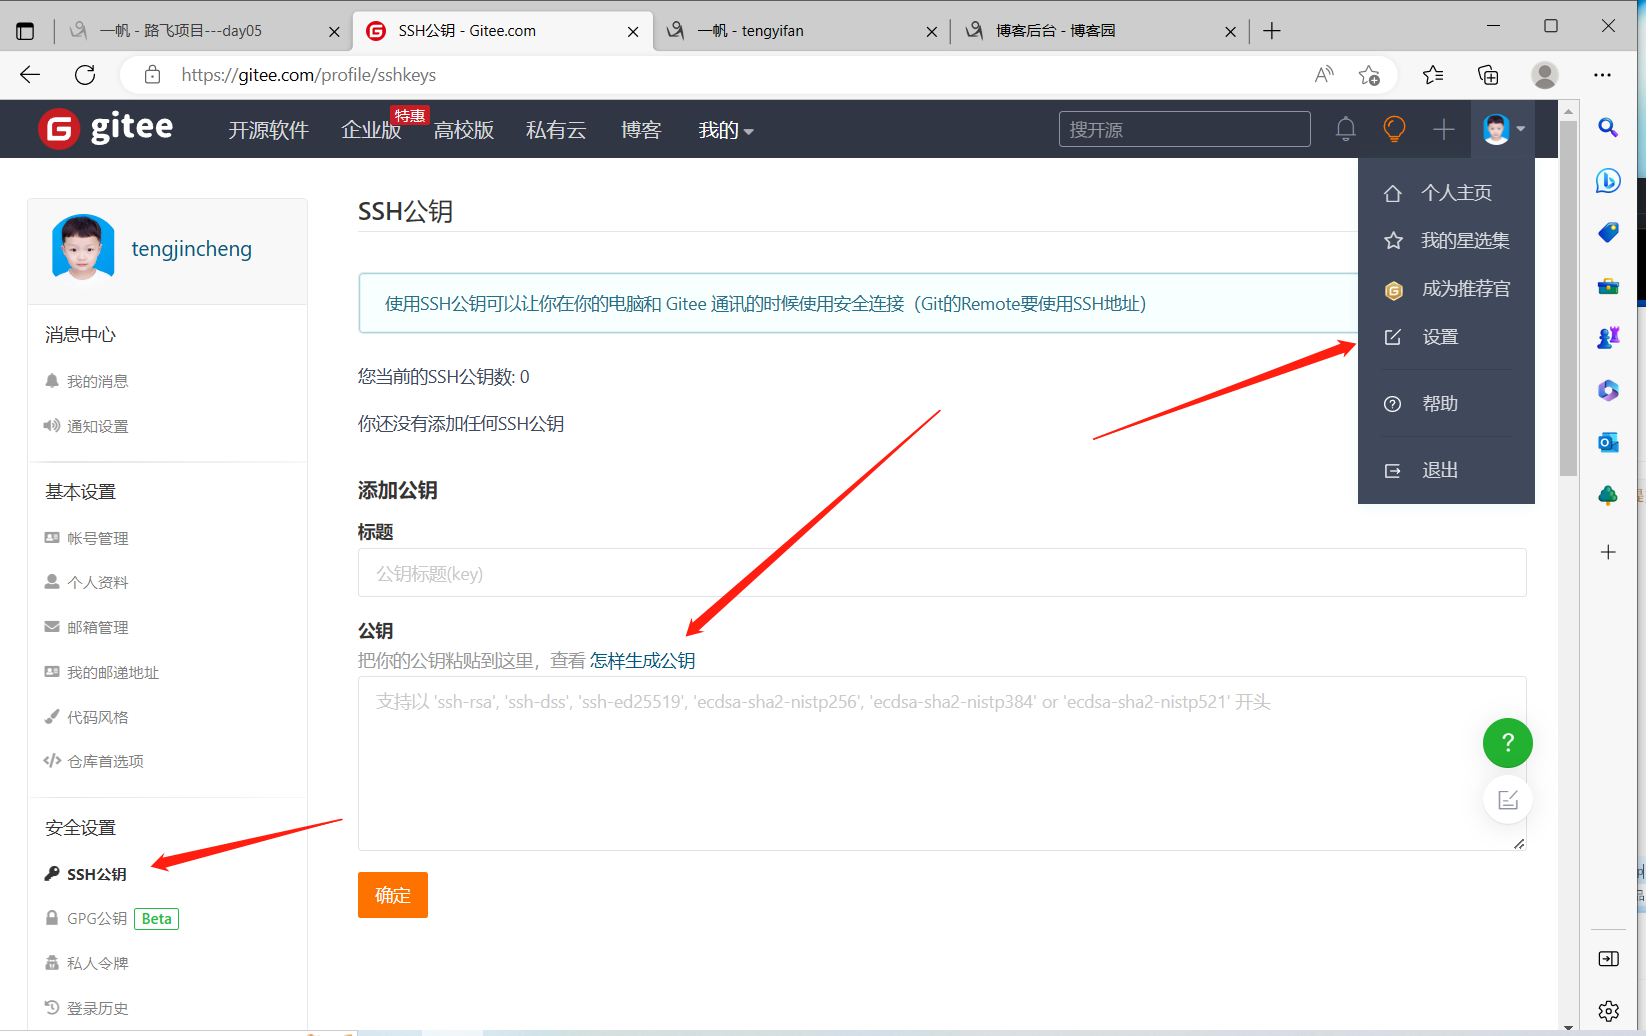Open sidebar settings gear icon
The width and height of the screenshot is (1646, 1036).
(x=1608, y=1011)
